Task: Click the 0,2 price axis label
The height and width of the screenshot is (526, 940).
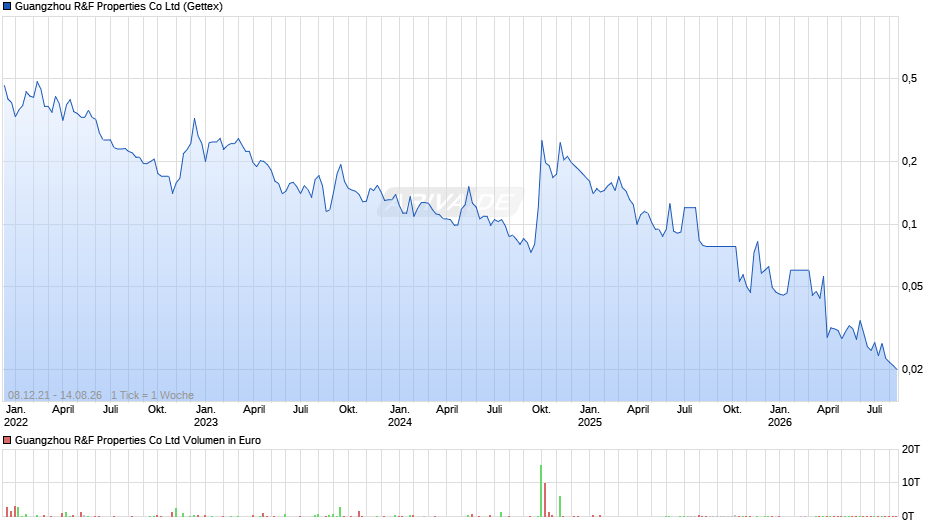Action: click(x=909, y=161)
